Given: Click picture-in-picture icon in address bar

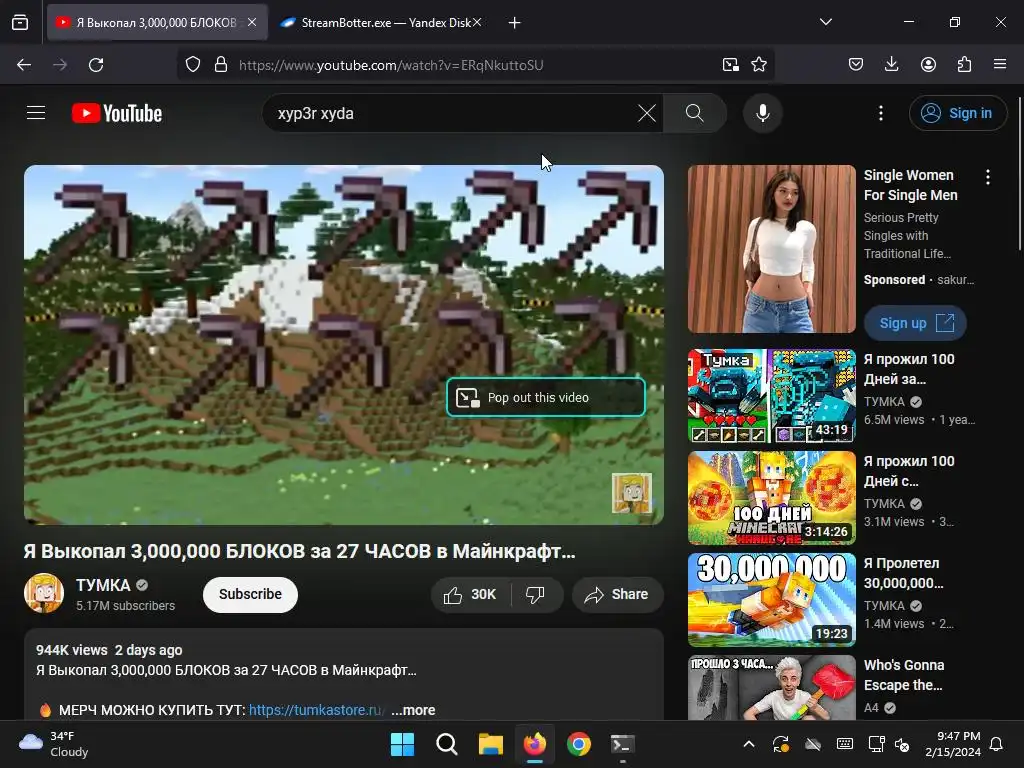Looking at the screenshot, I should pyautogui.click(x=730, y=65).
